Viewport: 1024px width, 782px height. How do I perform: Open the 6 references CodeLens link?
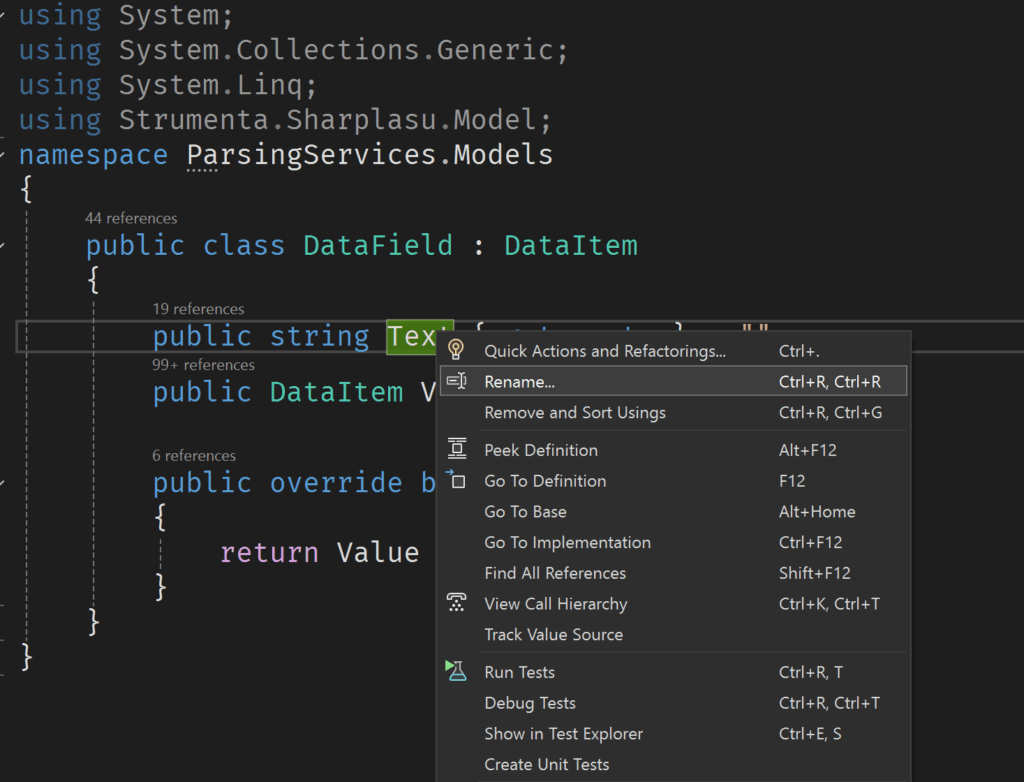tap(194, 455)
